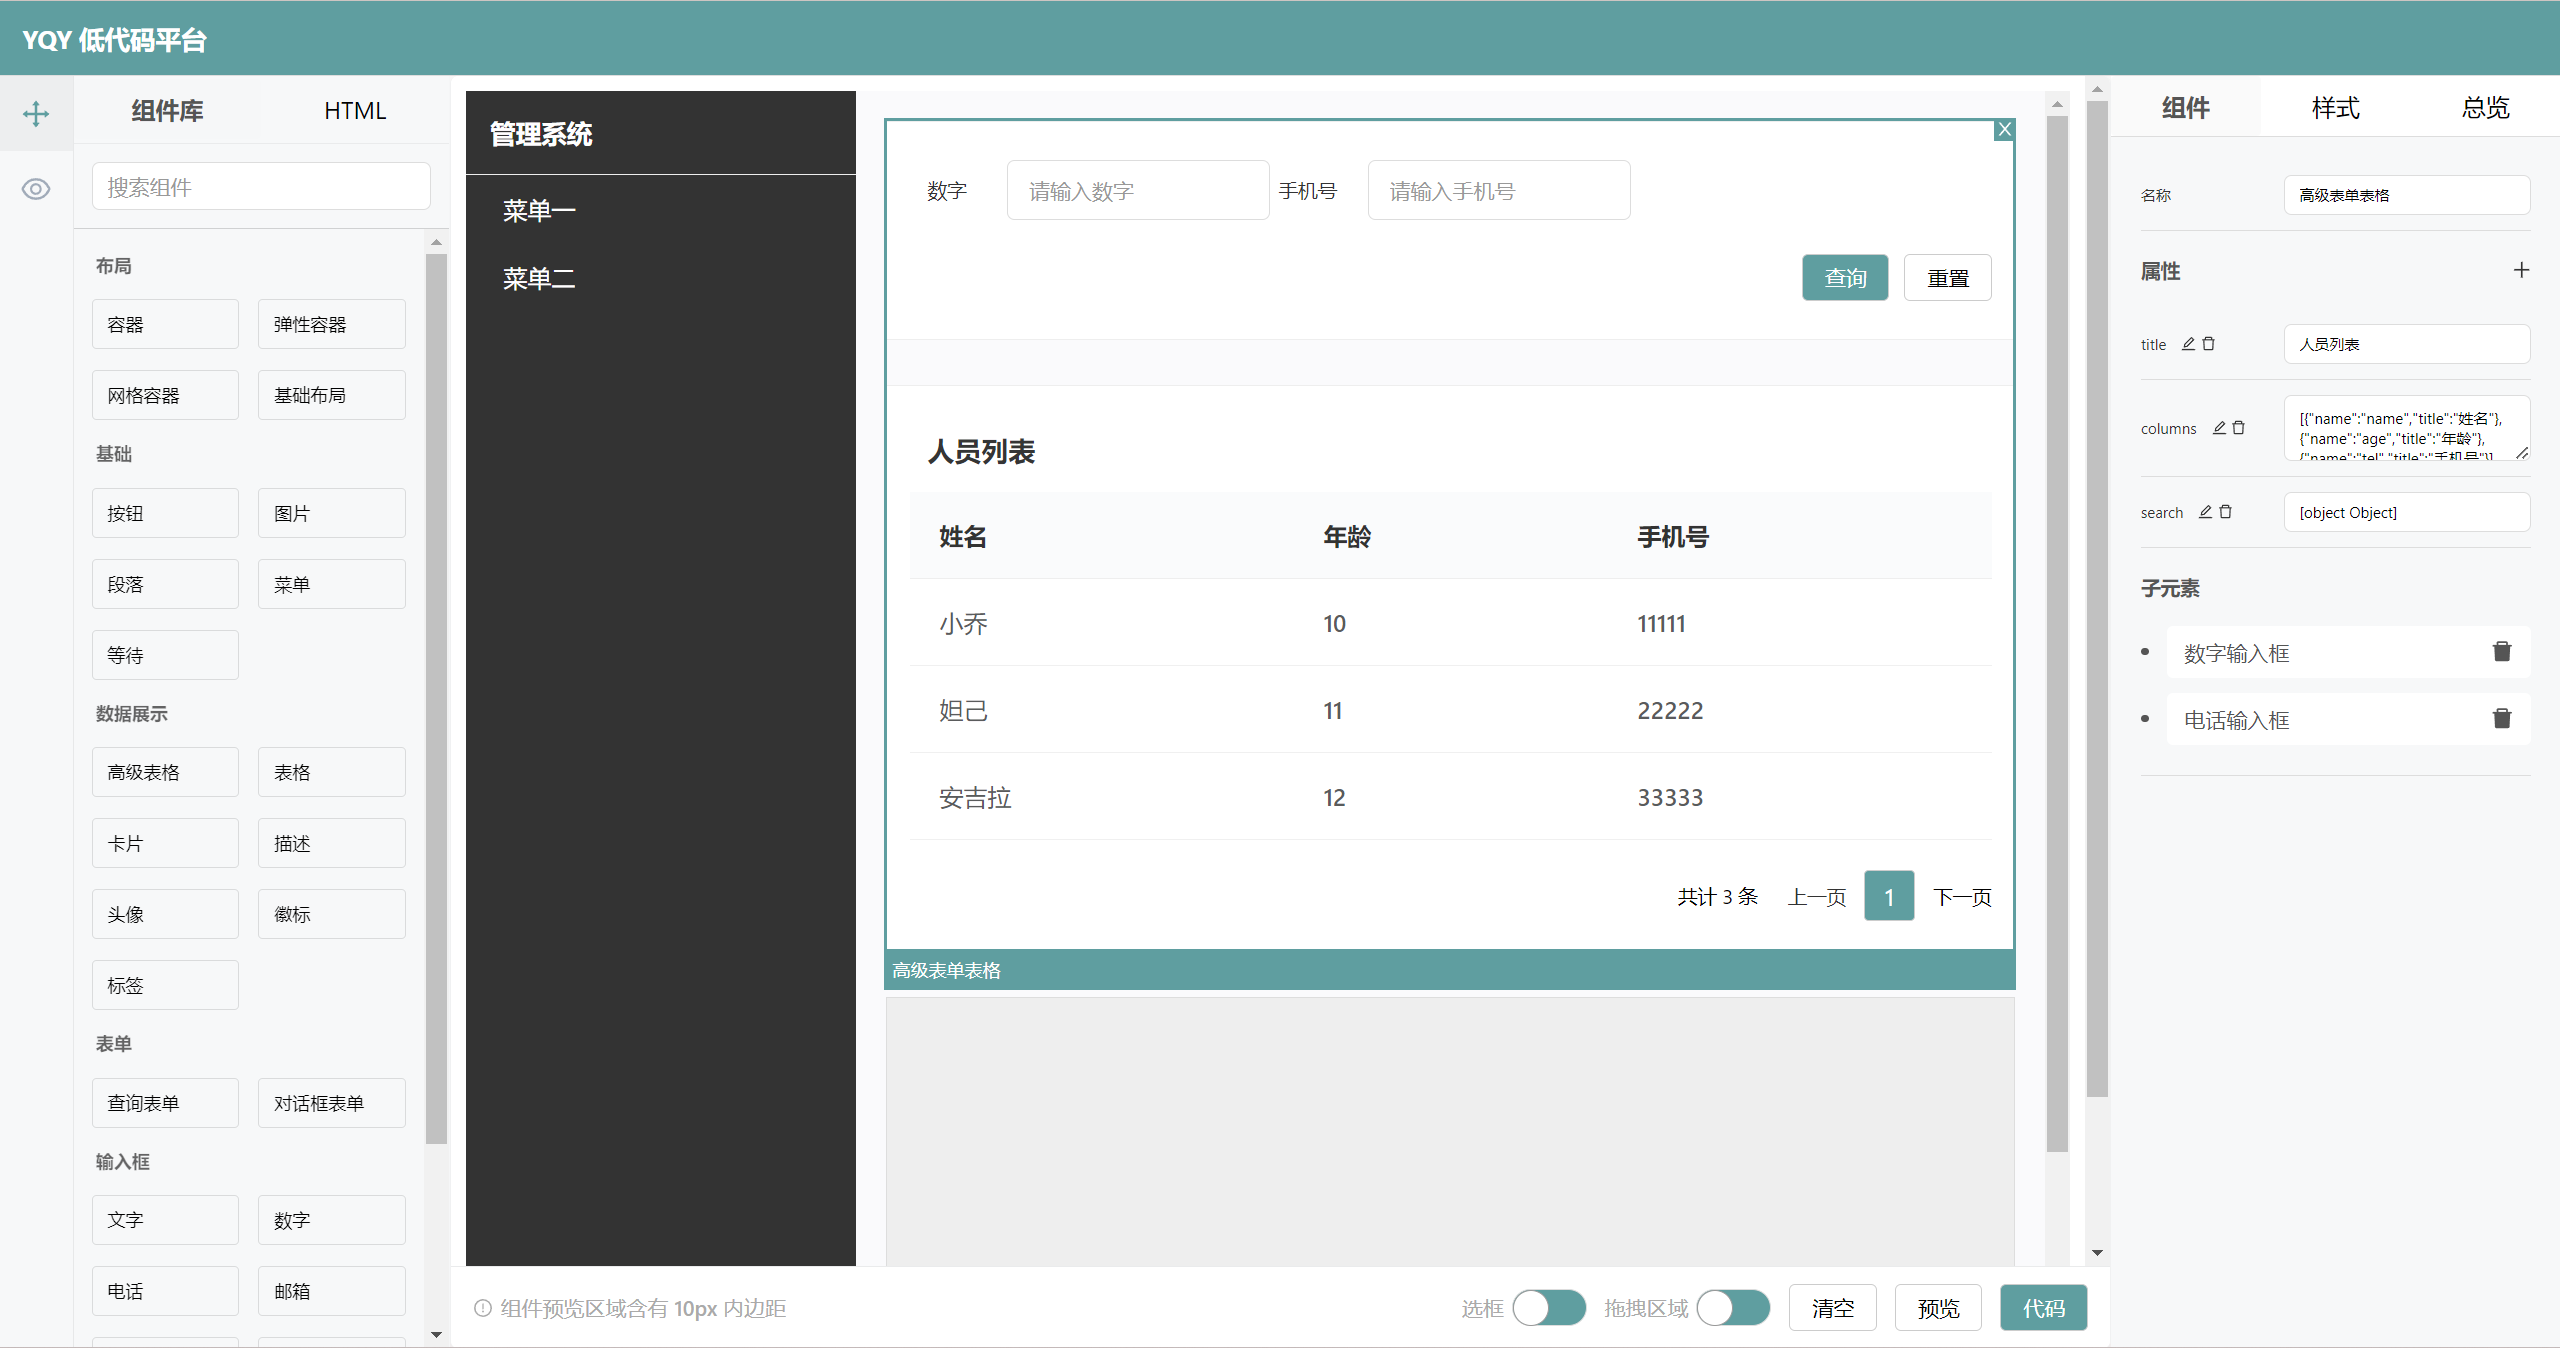
Task: Switch to the 组件库 tab
Action: click(167, 111)
